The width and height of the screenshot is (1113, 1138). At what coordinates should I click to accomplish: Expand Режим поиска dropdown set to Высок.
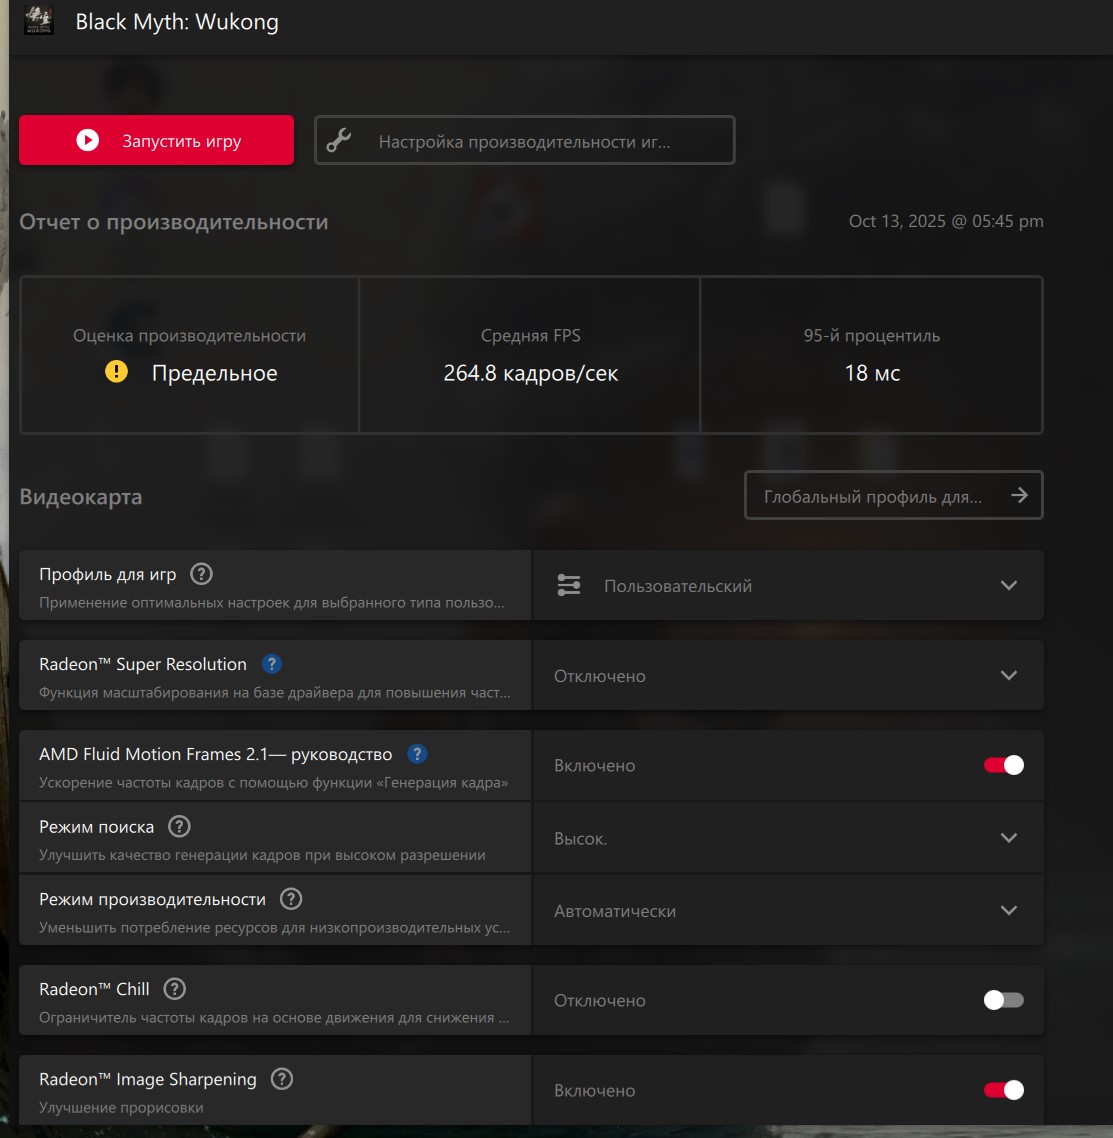[x=788, y=838]
